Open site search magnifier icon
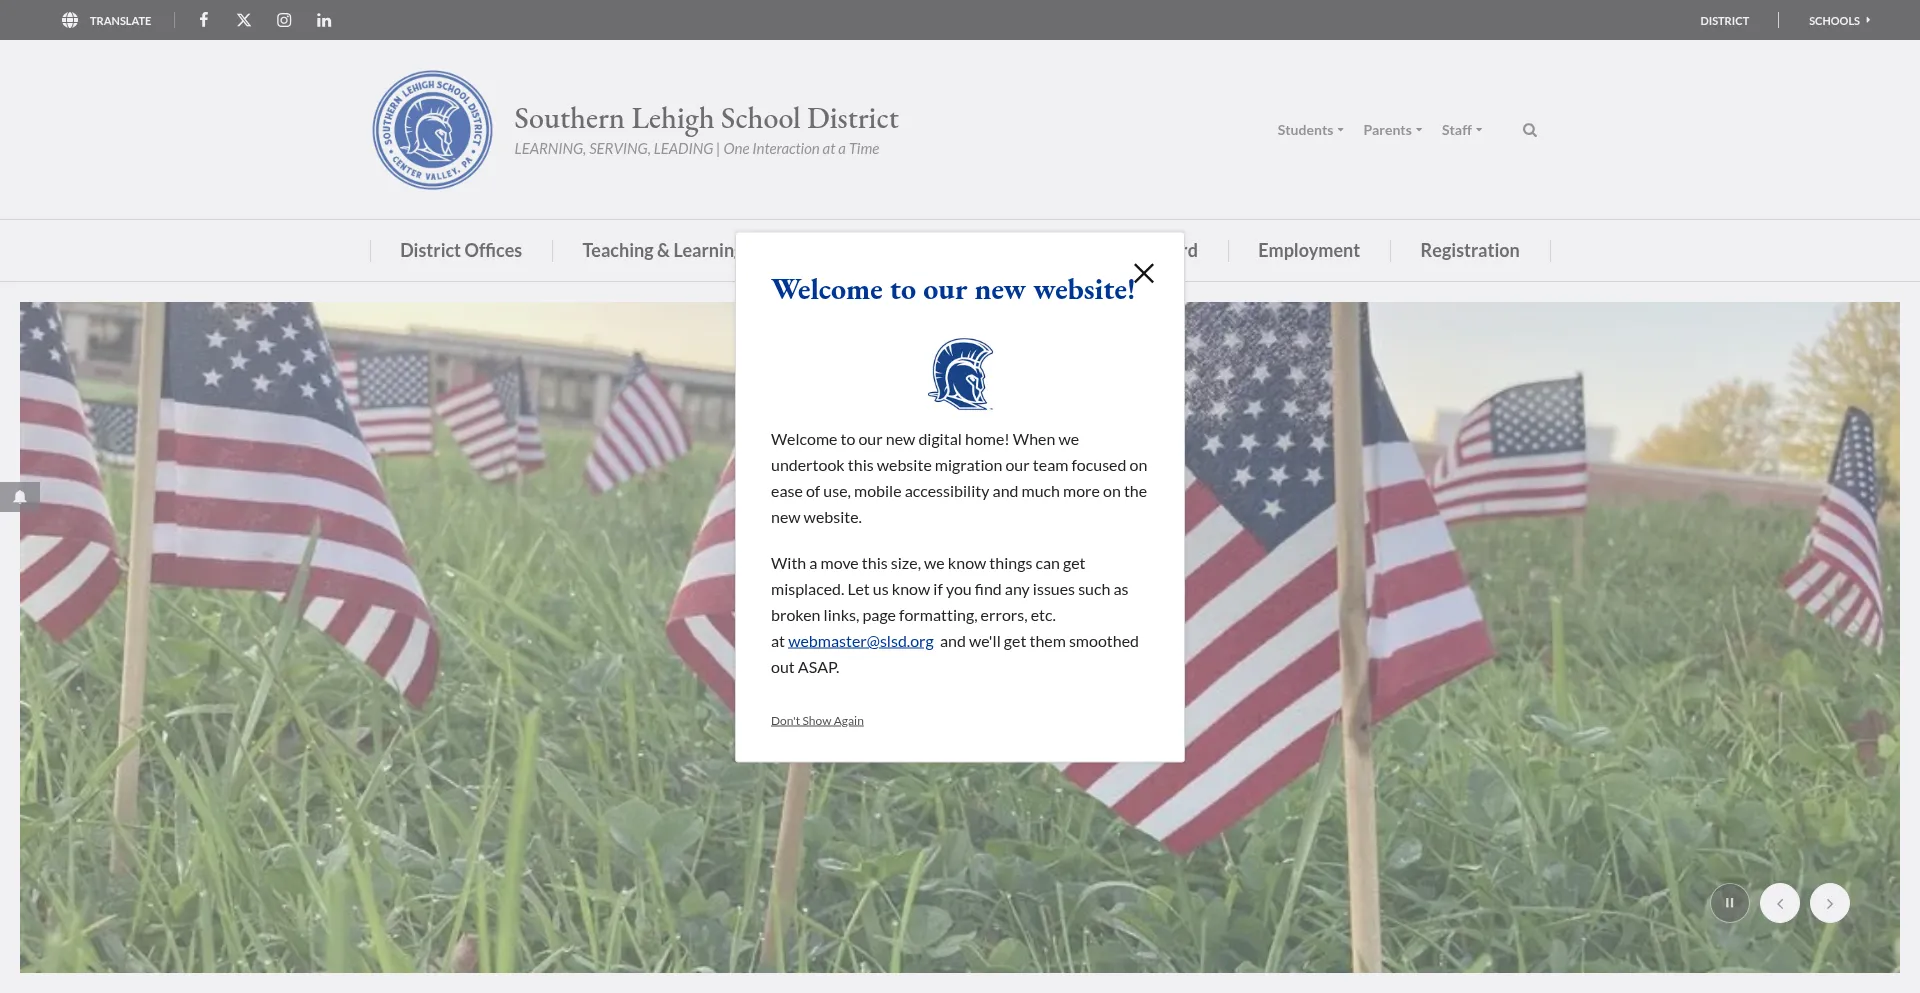 (1529, 130)
